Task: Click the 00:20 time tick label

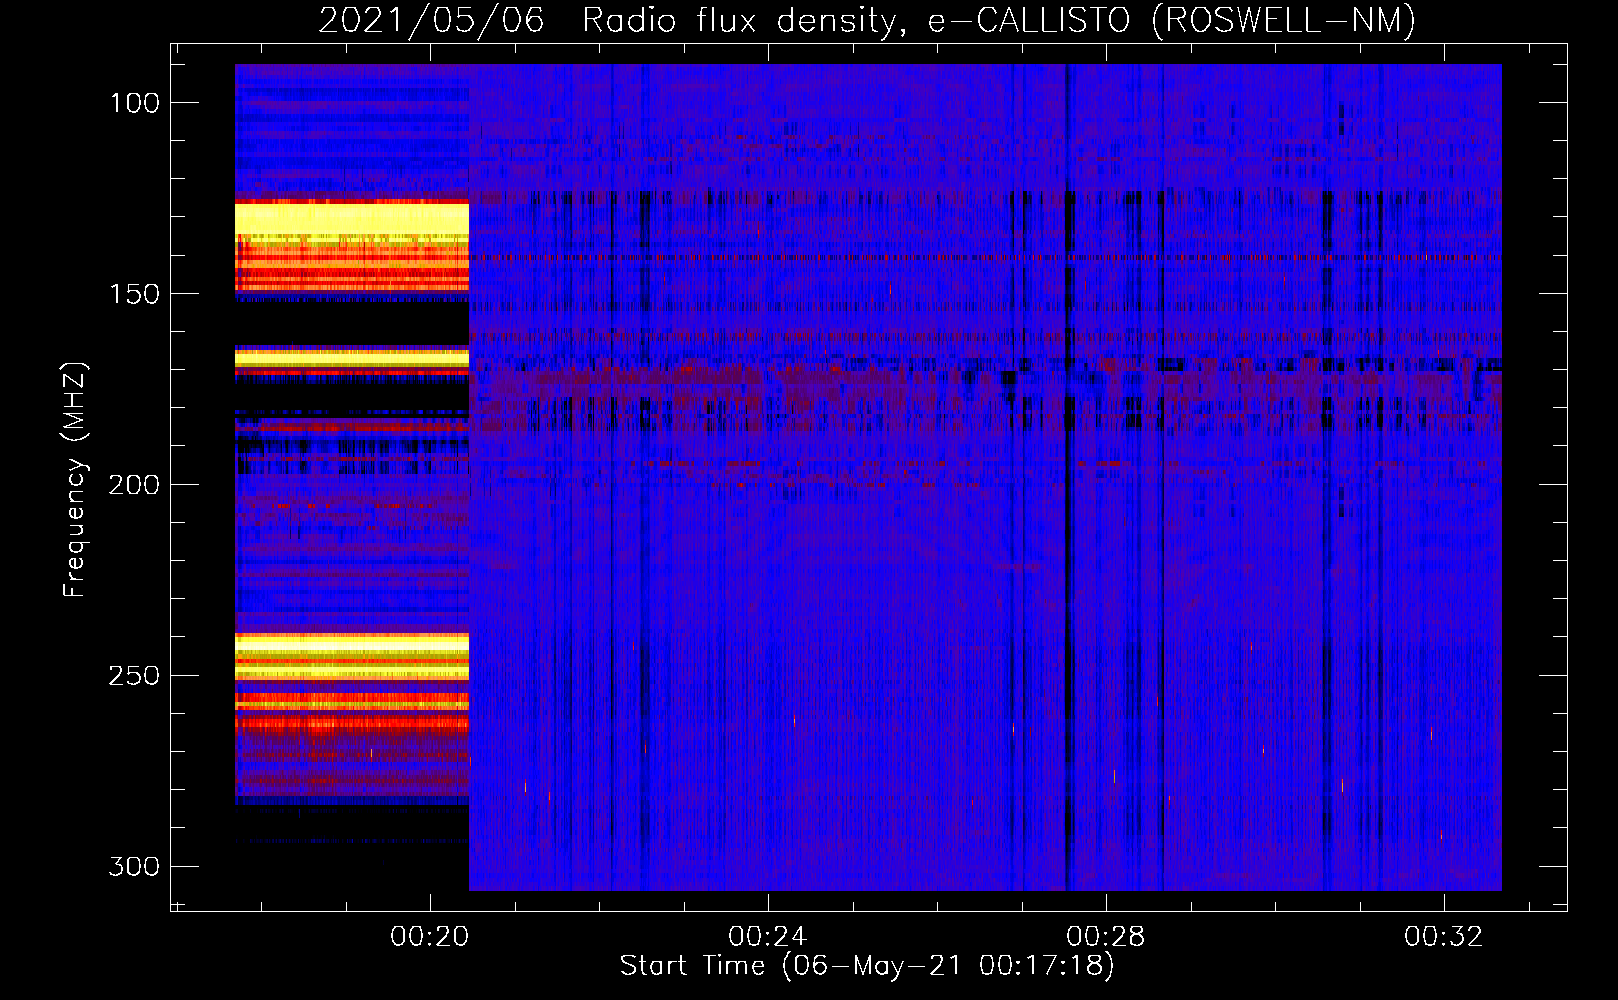Action: click(x=430, y=937)
